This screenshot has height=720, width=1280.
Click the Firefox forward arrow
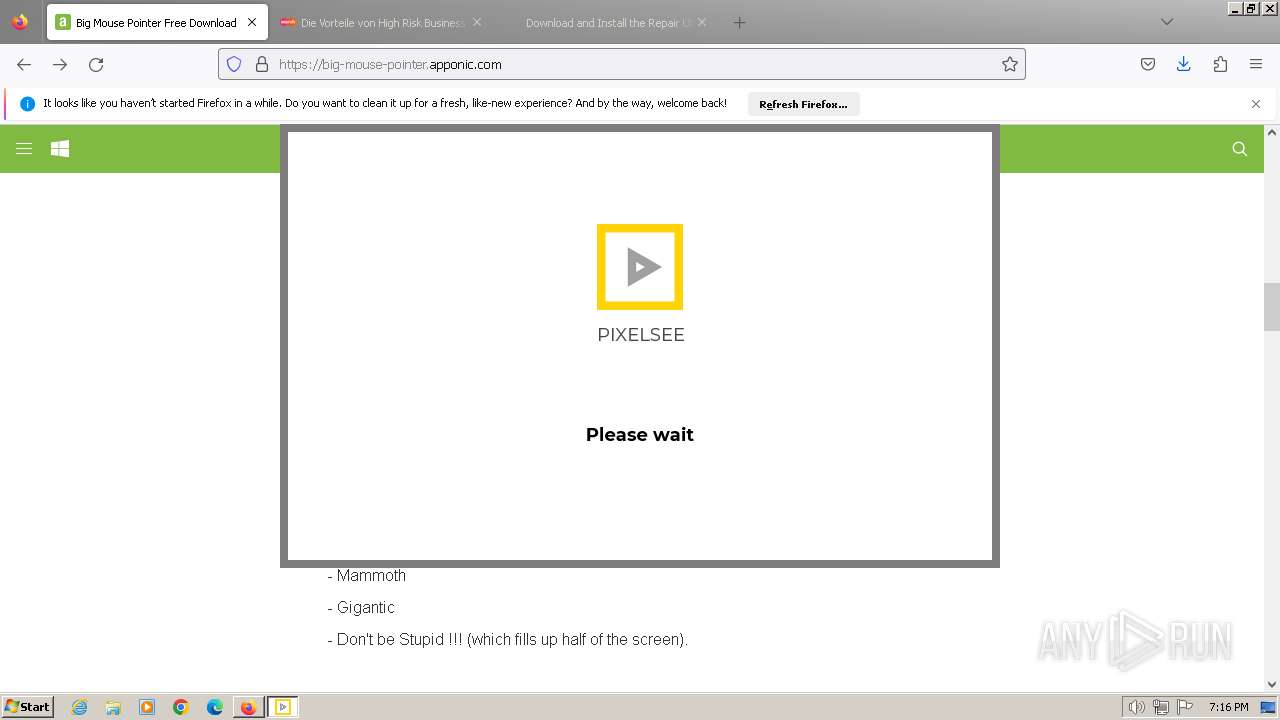coord(60,64)
